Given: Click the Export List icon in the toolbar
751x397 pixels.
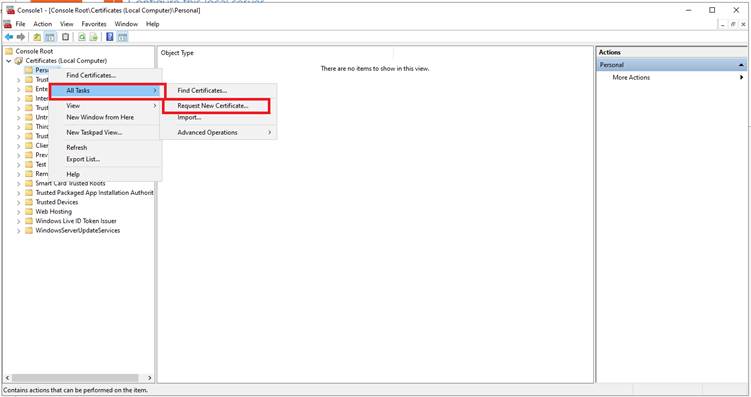Looking at the screenshot, I should pyautogui.click(x=93, y=37).
